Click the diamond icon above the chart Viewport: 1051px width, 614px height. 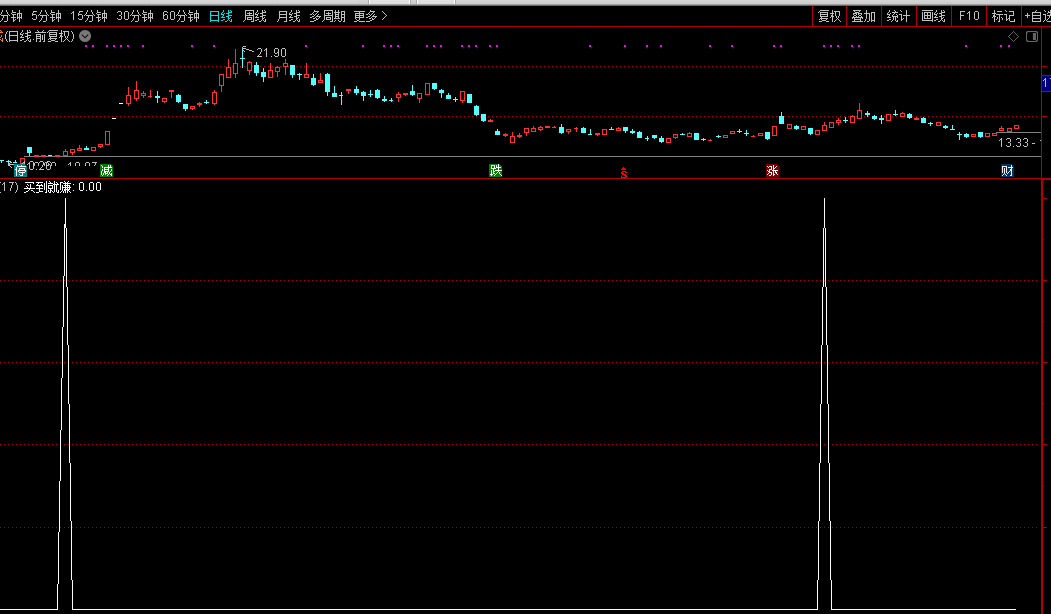pos(1013,36)
